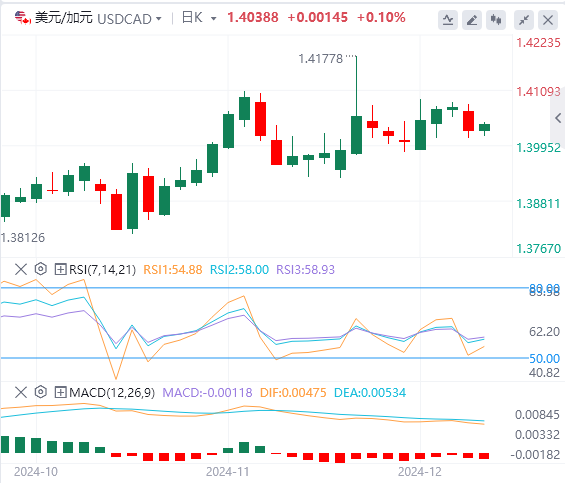Click the RSI2:58.00 value
Image resolution: width=565 pixels, height=483 pixels.
[239, 270]
